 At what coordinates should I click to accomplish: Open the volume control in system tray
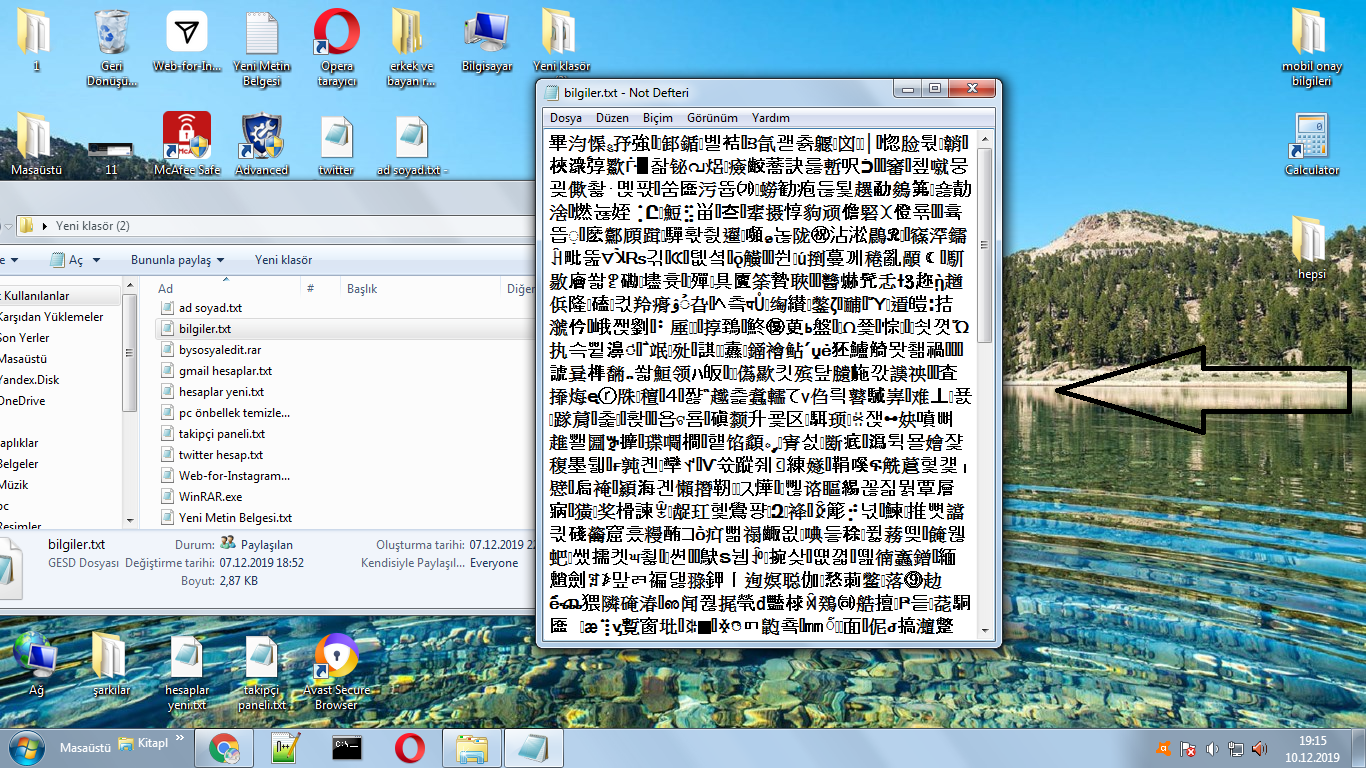pos(1213,748)
